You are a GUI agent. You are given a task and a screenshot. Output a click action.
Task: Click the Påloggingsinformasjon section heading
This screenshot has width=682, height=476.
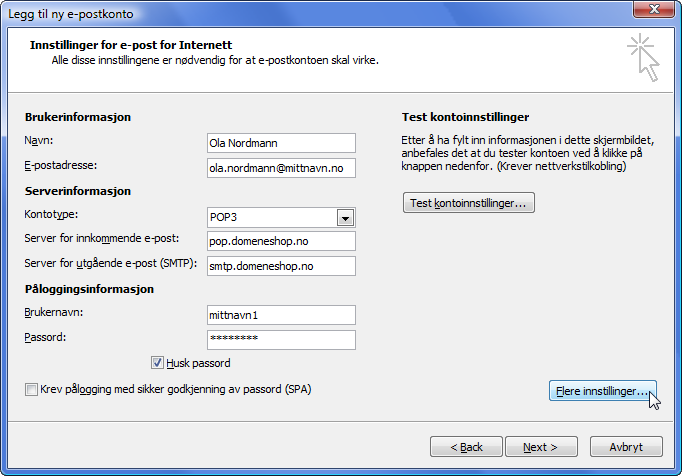tap(89, 289)
